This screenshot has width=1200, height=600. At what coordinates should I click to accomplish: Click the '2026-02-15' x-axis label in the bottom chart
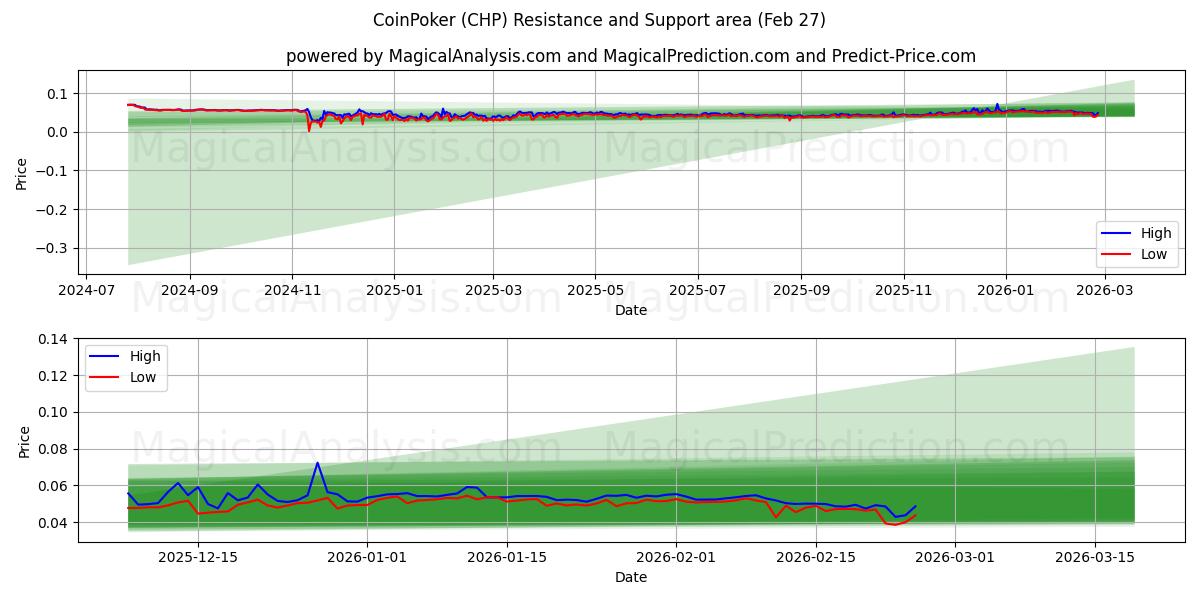coord(816,556)
